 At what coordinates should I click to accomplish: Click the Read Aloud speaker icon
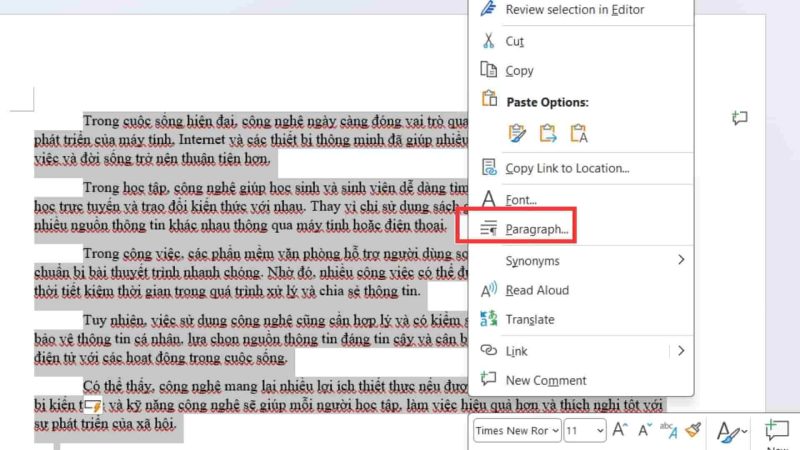pos(488,290)
